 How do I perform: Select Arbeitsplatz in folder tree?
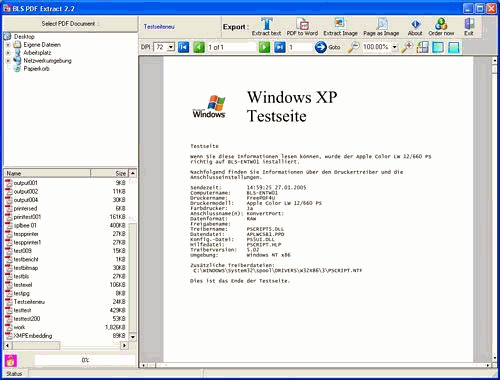37,53
